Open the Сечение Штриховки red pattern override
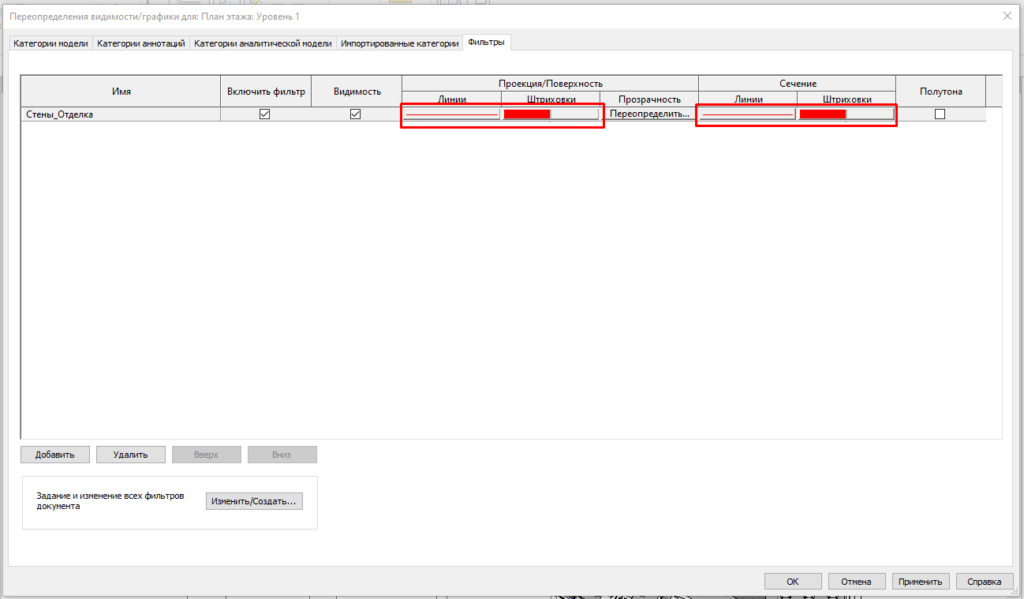 click(846, 115)
